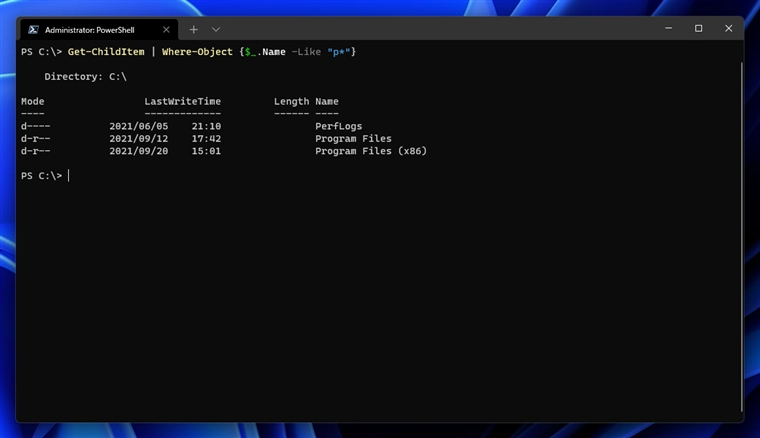The image size is (760, 438).
Task: Click the empty prompt PS C:\> line
Action: click(x=45, y=176)
